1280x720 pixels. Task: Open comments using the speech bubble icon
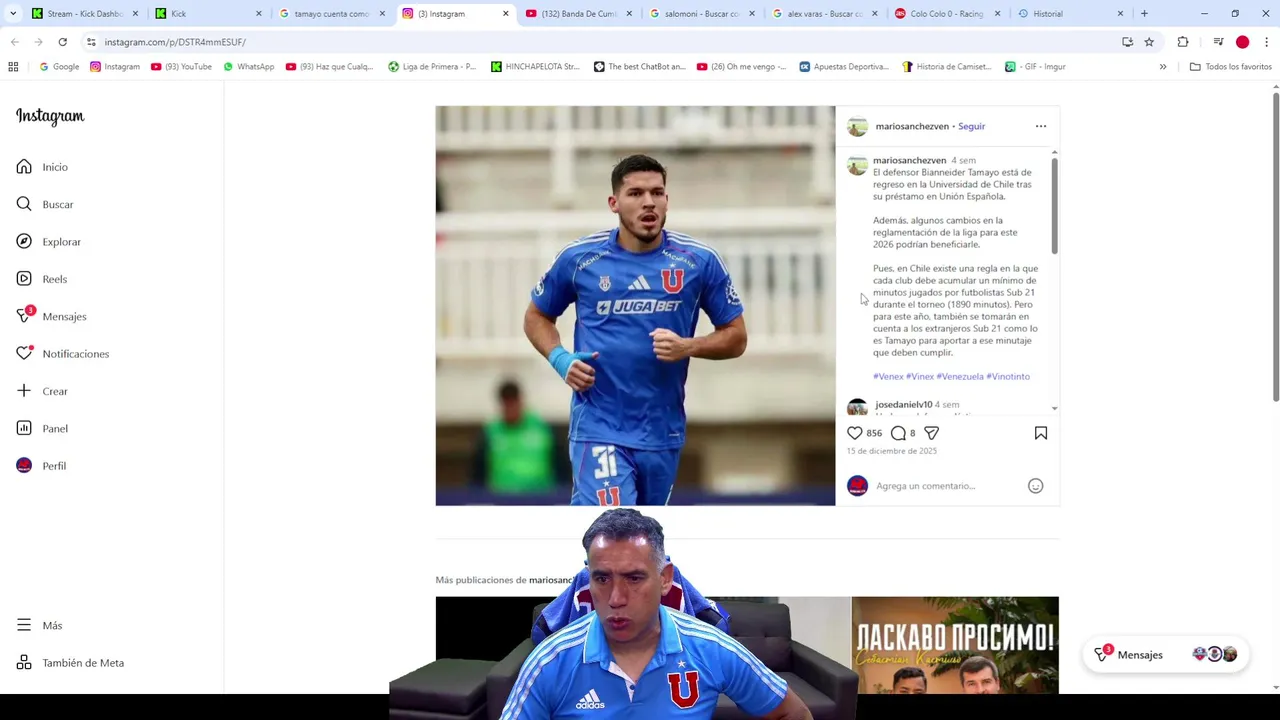(x=898, y=433)
